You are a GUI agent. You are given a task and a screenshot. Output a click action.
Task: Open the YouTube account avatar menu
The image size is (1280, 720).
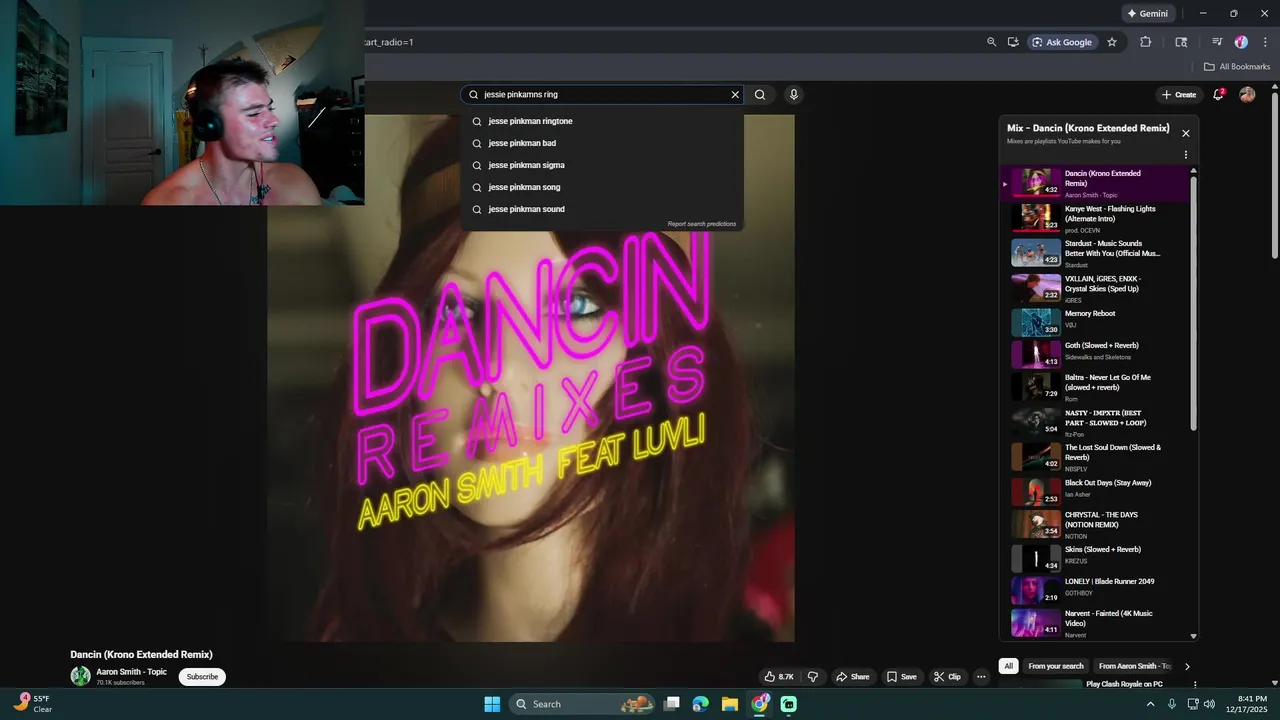1247,94
